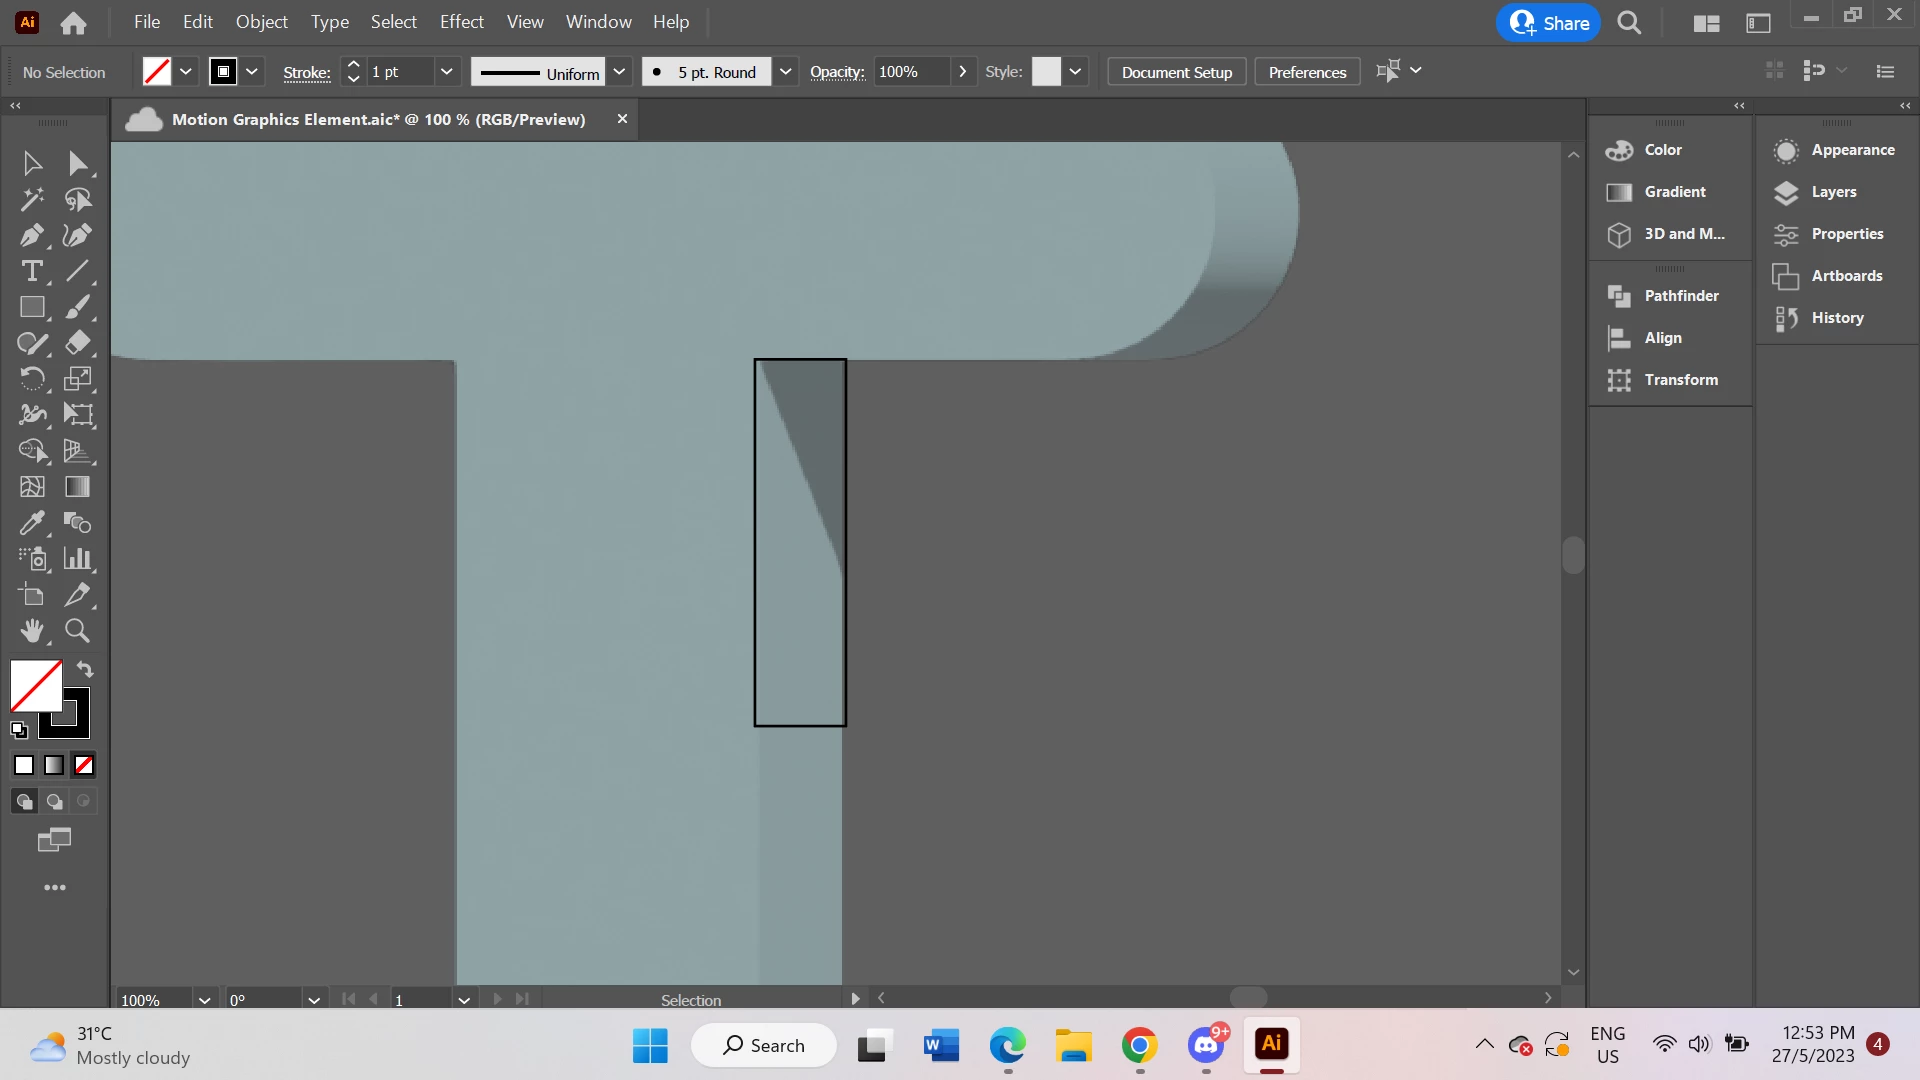Open the Pathfinder panel
The image size is (1920, 1080).
[1680, 296]
